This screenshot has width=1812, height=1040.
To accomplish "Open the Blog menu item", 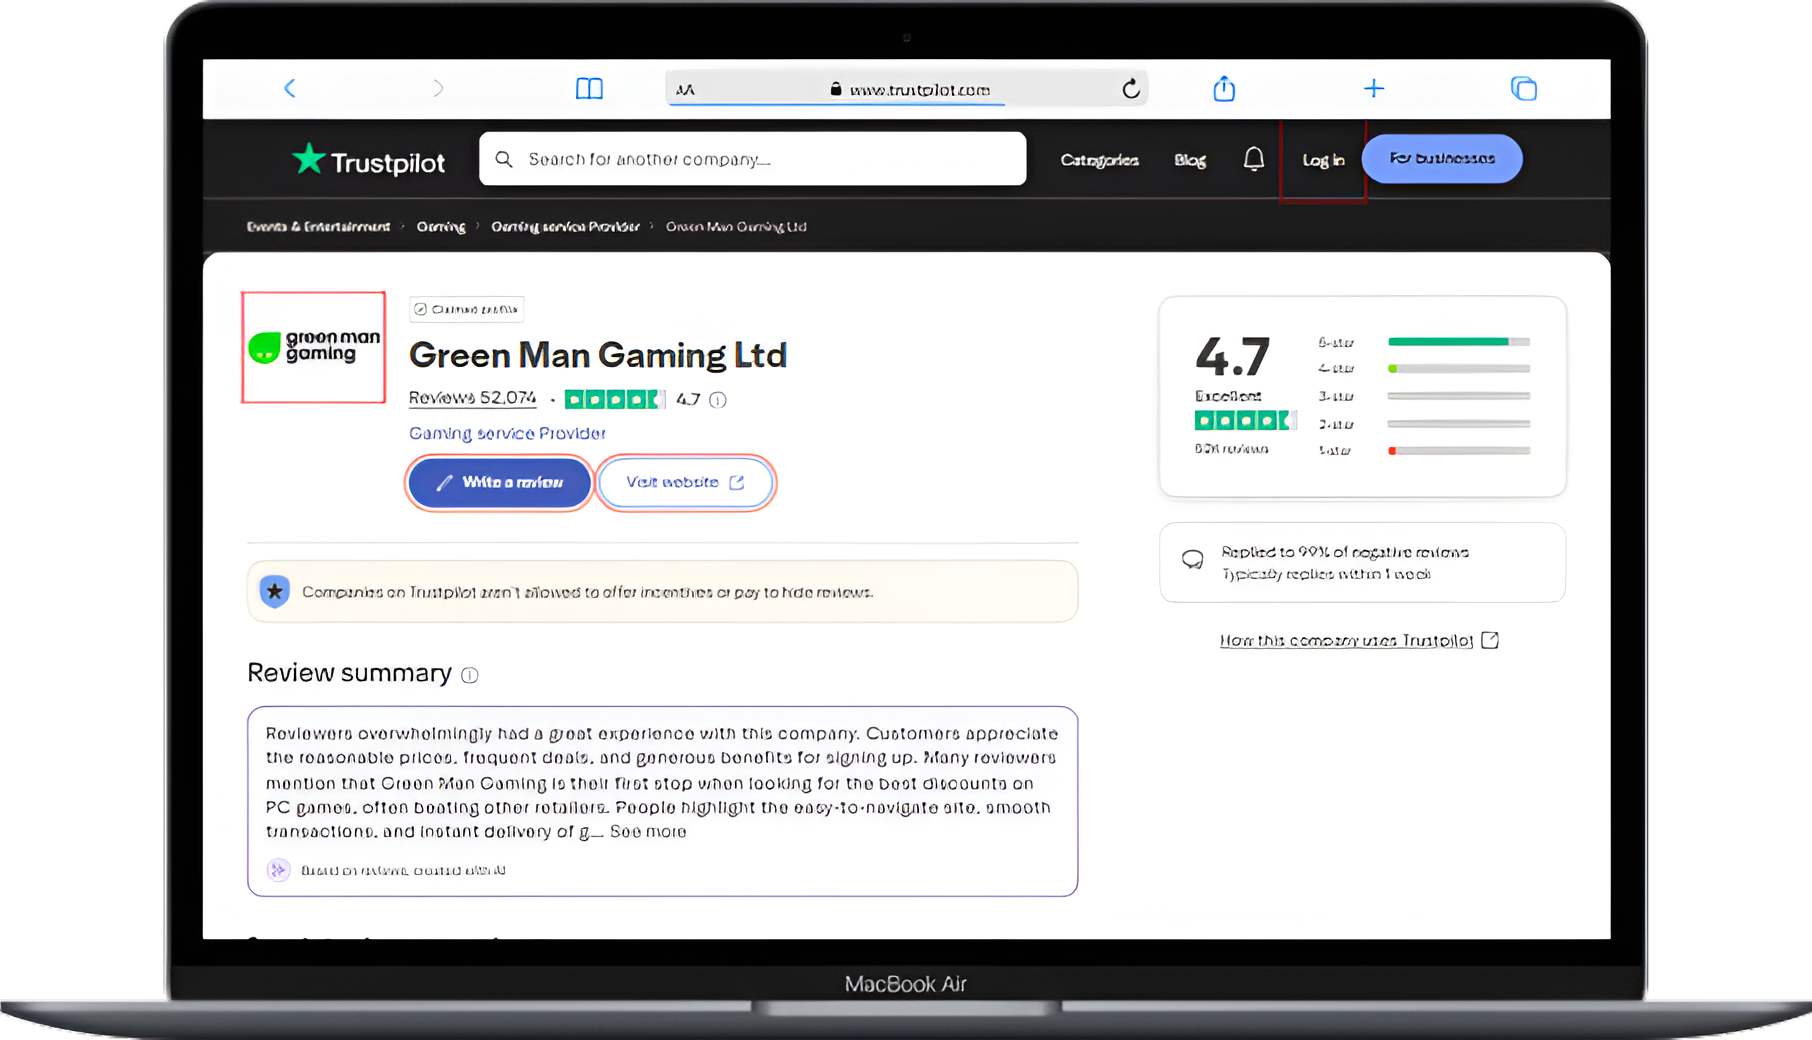I will coord(1190,160).
